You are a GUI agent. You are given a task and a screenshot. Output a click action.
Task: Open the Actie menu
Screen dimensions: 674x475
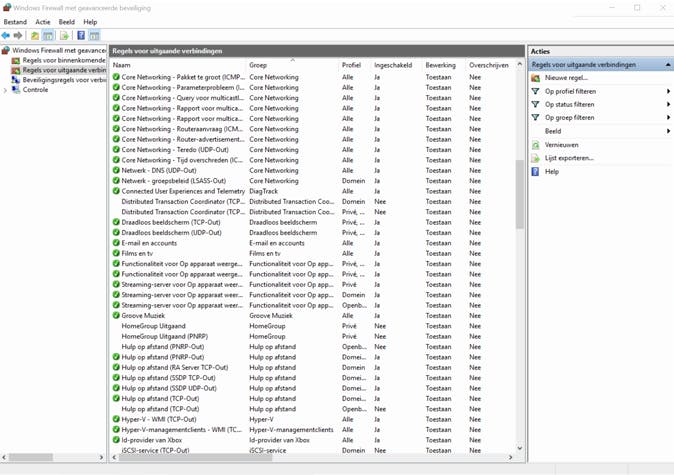(x=43, y=22)
